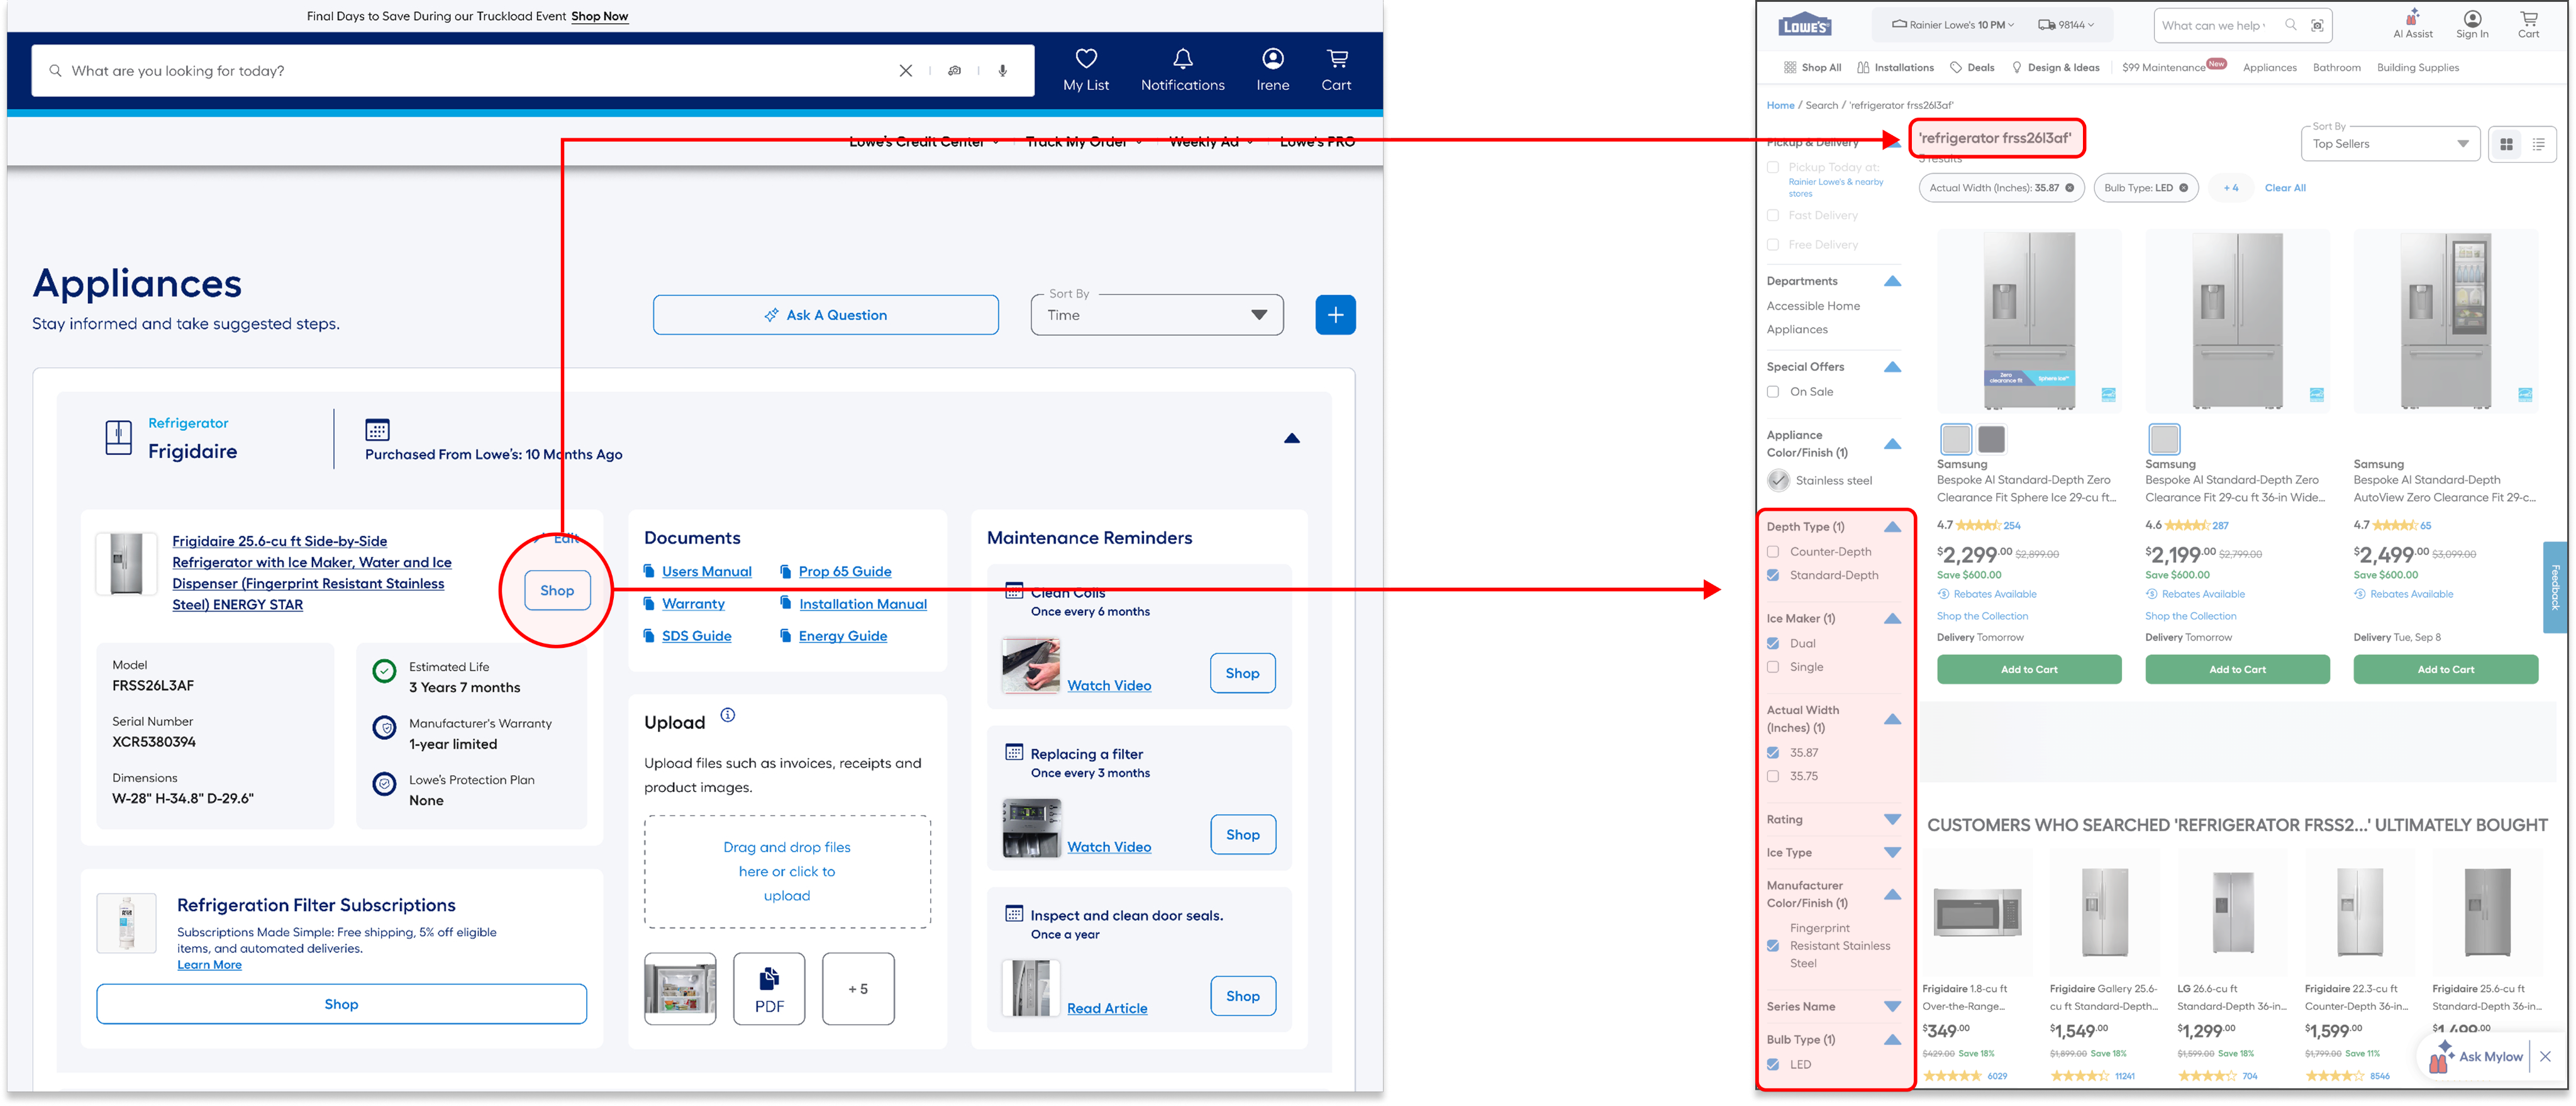This screenshot has width=2576, height=1106.
Task: Open the PDF file tile
Action: pos(769,989)
